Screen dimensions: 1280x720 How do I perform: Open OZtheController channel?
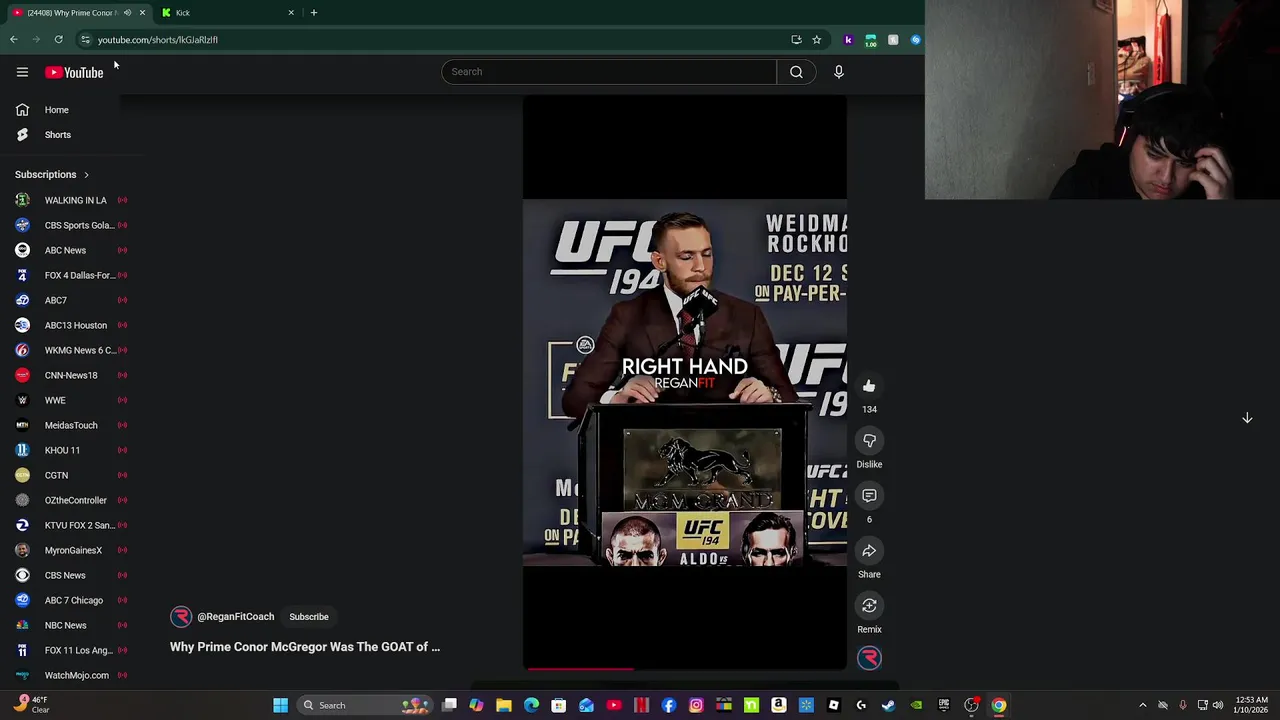coord(70,500)
